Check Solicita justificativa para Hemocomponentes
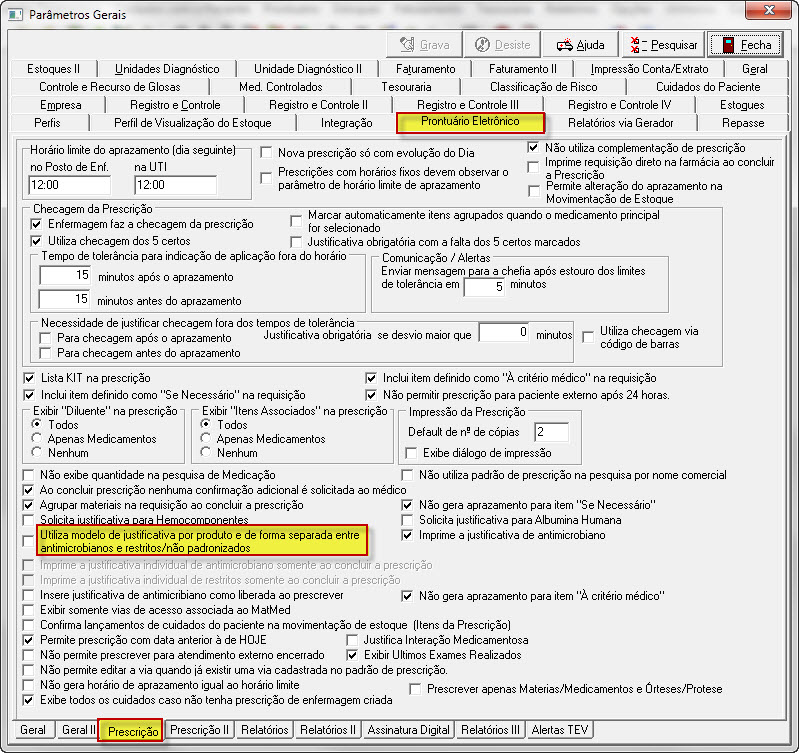The image size is (799, 753). tap(29, 520)
